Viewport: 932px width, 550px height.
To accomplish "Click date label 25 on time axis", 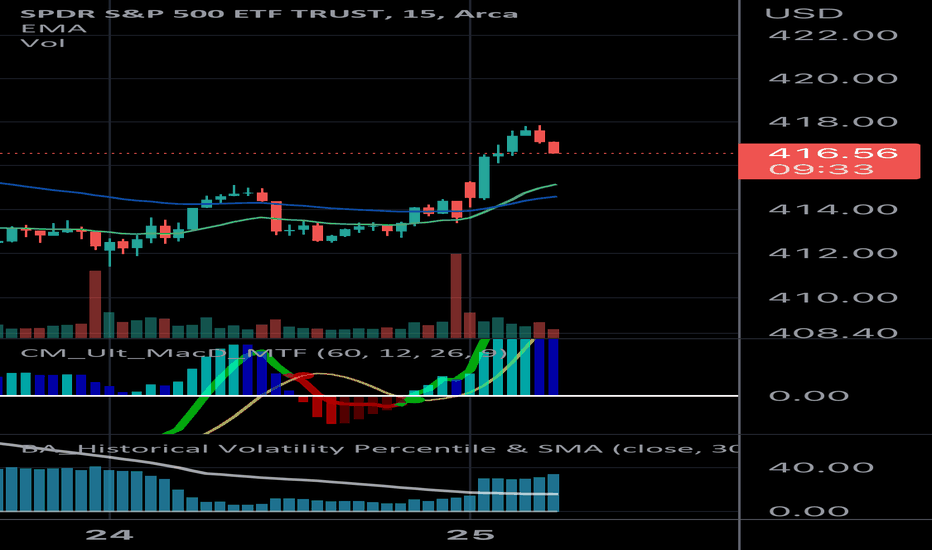I will pos(470,535).
